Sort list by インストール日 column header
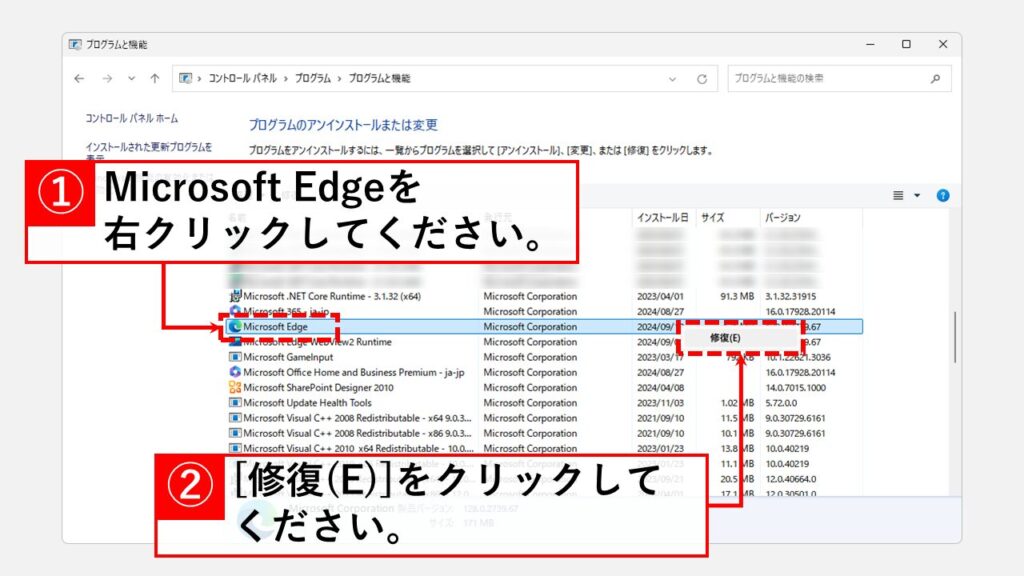The width and height of the screenshot is (1024, 576). click(x=662, y=217)
